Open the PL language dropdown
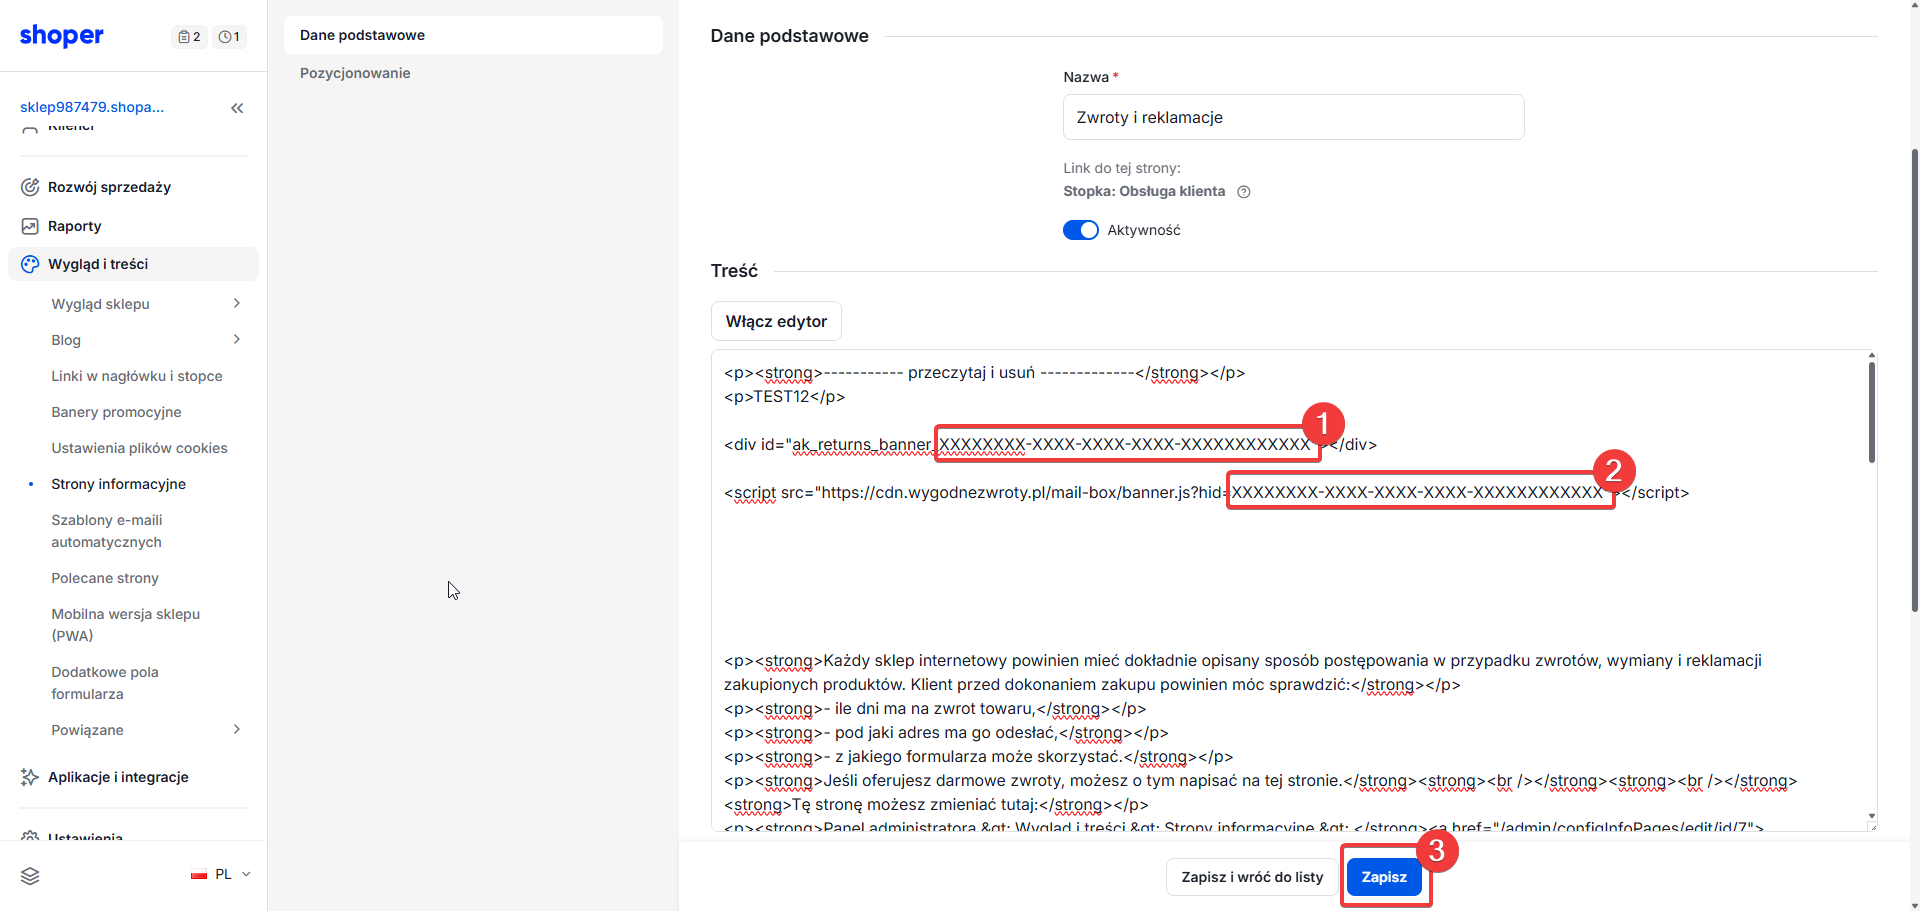Screen dimensions: 1920x911 [x=222, y=875]
